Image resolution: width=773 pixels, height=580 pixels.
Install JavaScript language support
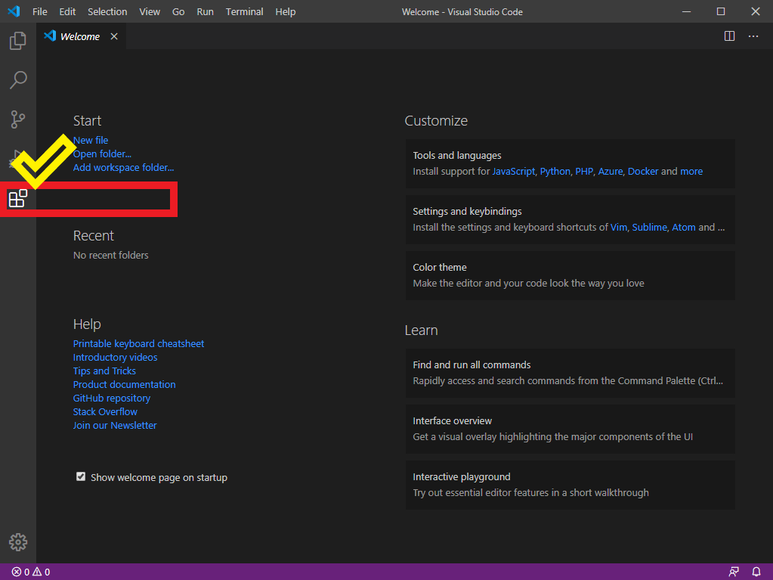[513, 171]
